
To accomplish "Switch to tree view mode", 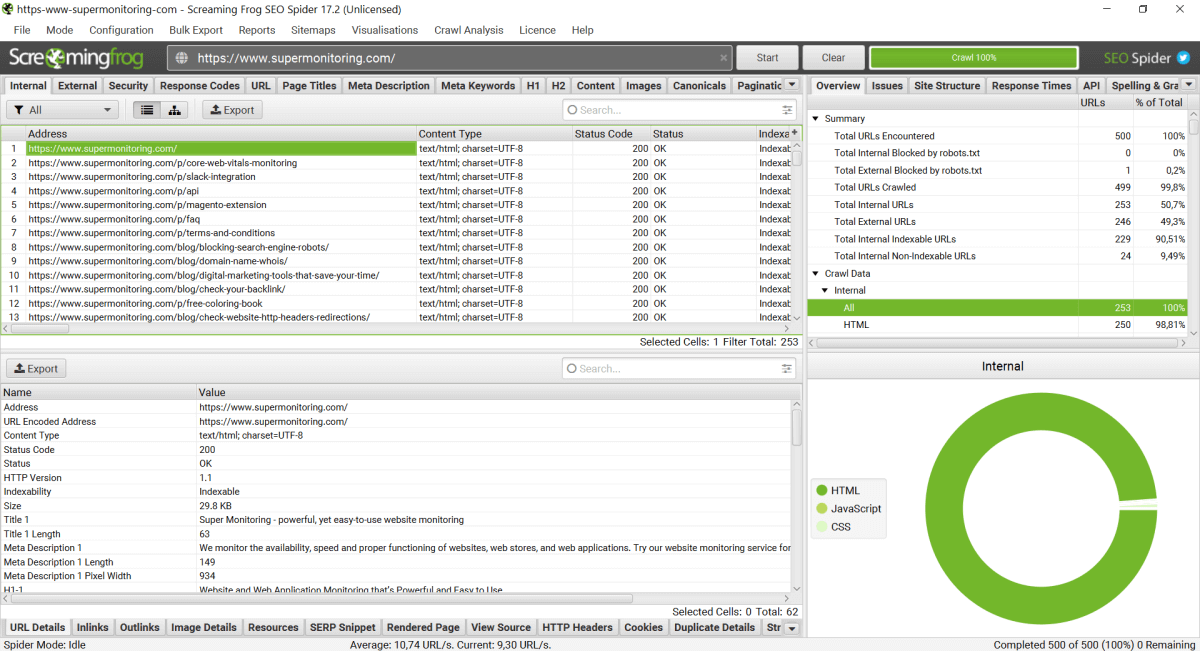I will (x=175, y=110).
